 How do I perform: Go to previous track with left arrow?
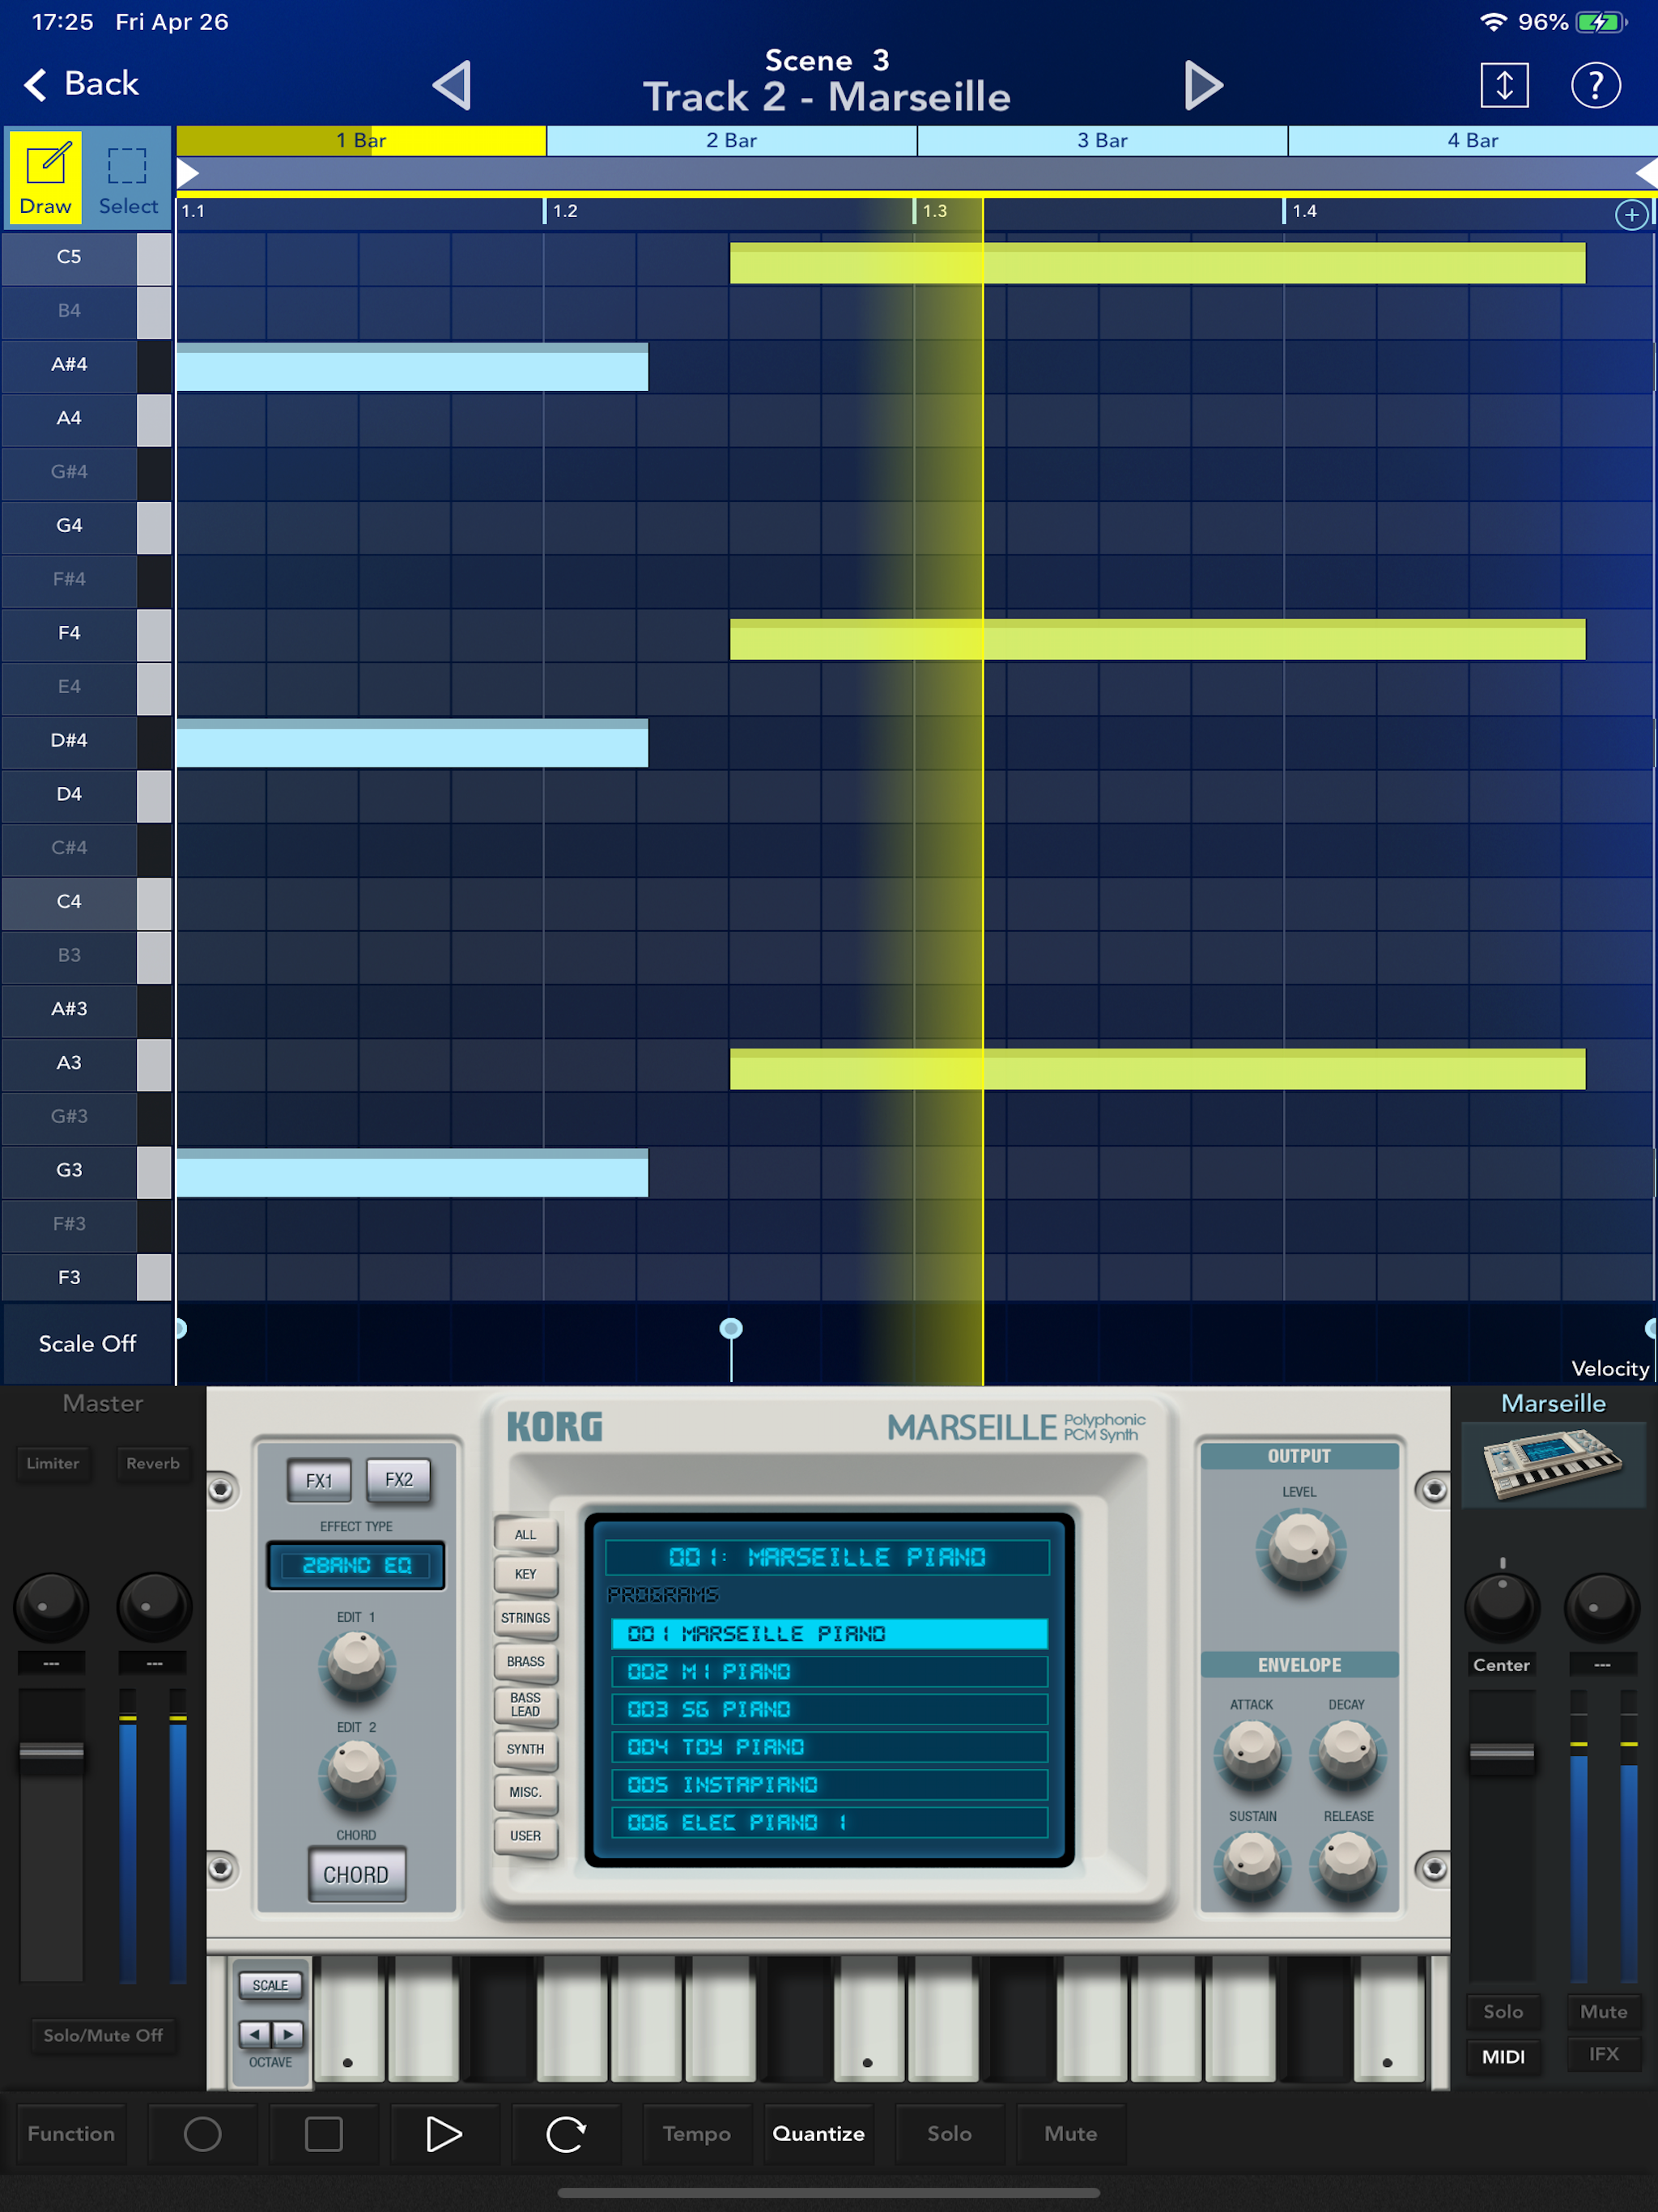(x=452, y=85)
